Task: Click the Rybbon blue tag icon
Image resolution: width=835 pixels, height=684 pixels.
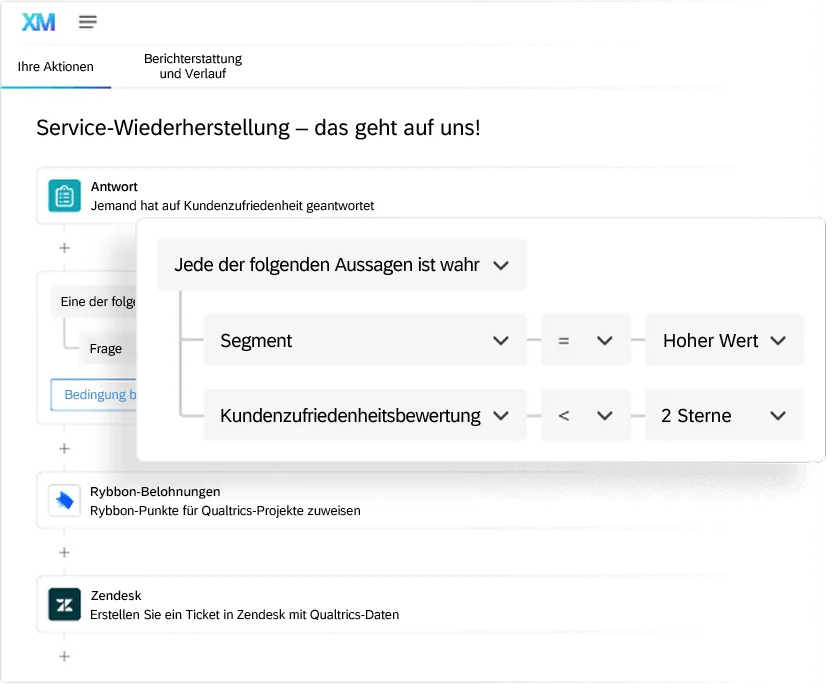Action: point(64,501)
